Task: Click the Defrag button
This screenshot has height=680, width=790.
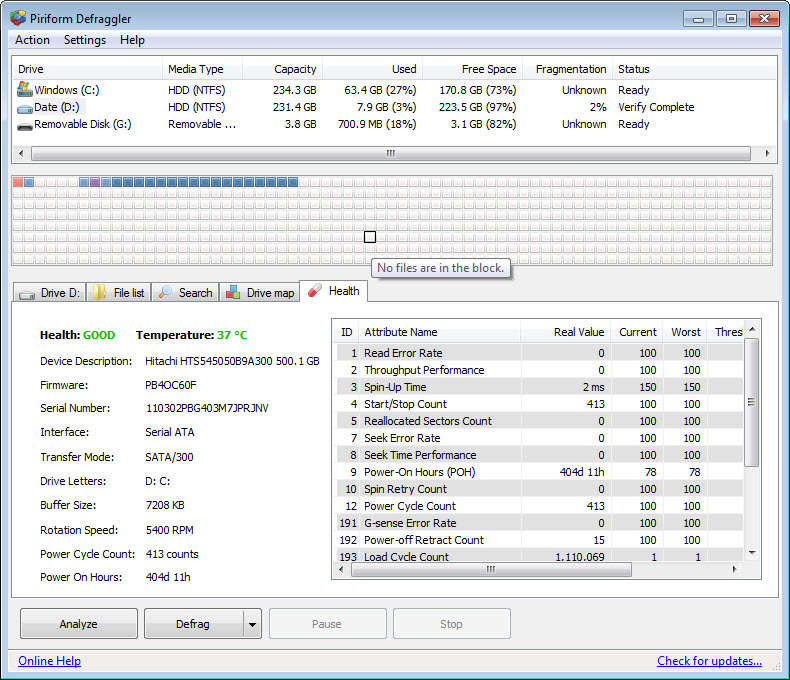Action: click(193, 624)
